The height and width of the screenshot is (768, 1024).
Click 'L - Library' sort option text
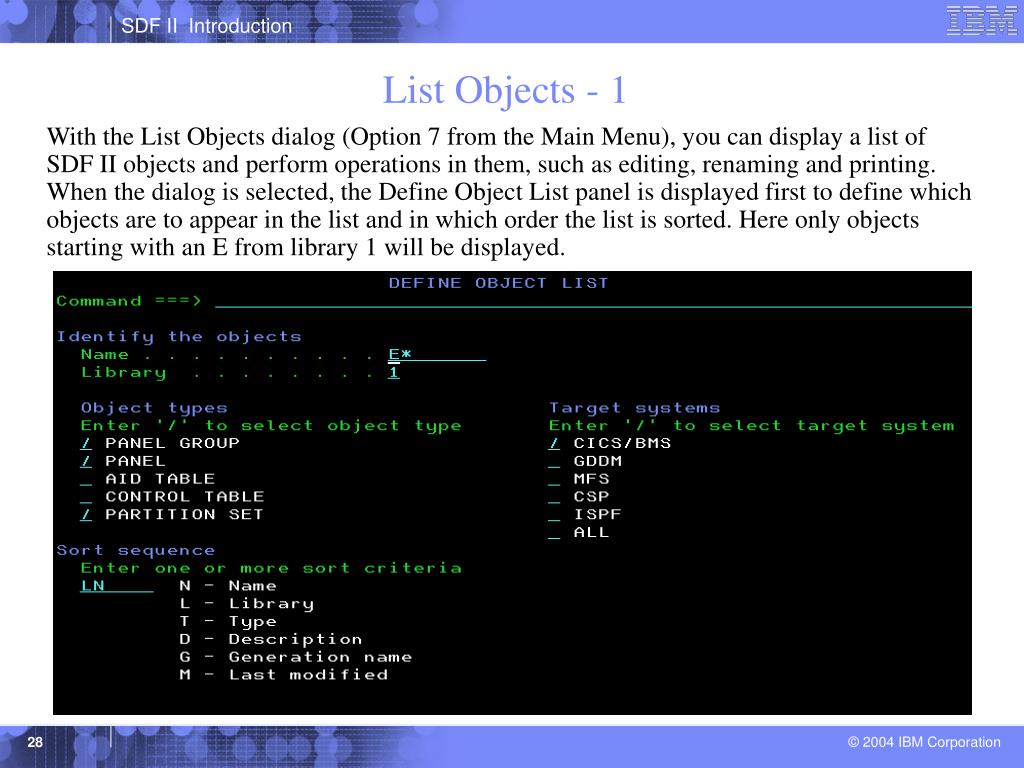(x=247, y=604)
